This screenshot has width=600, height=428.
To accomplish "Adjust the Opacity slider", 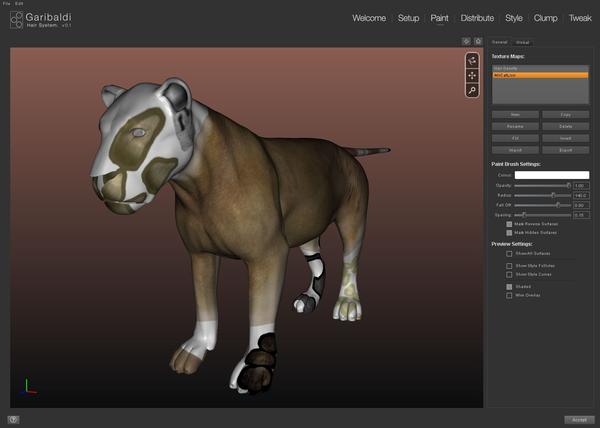I will point(542,186).
